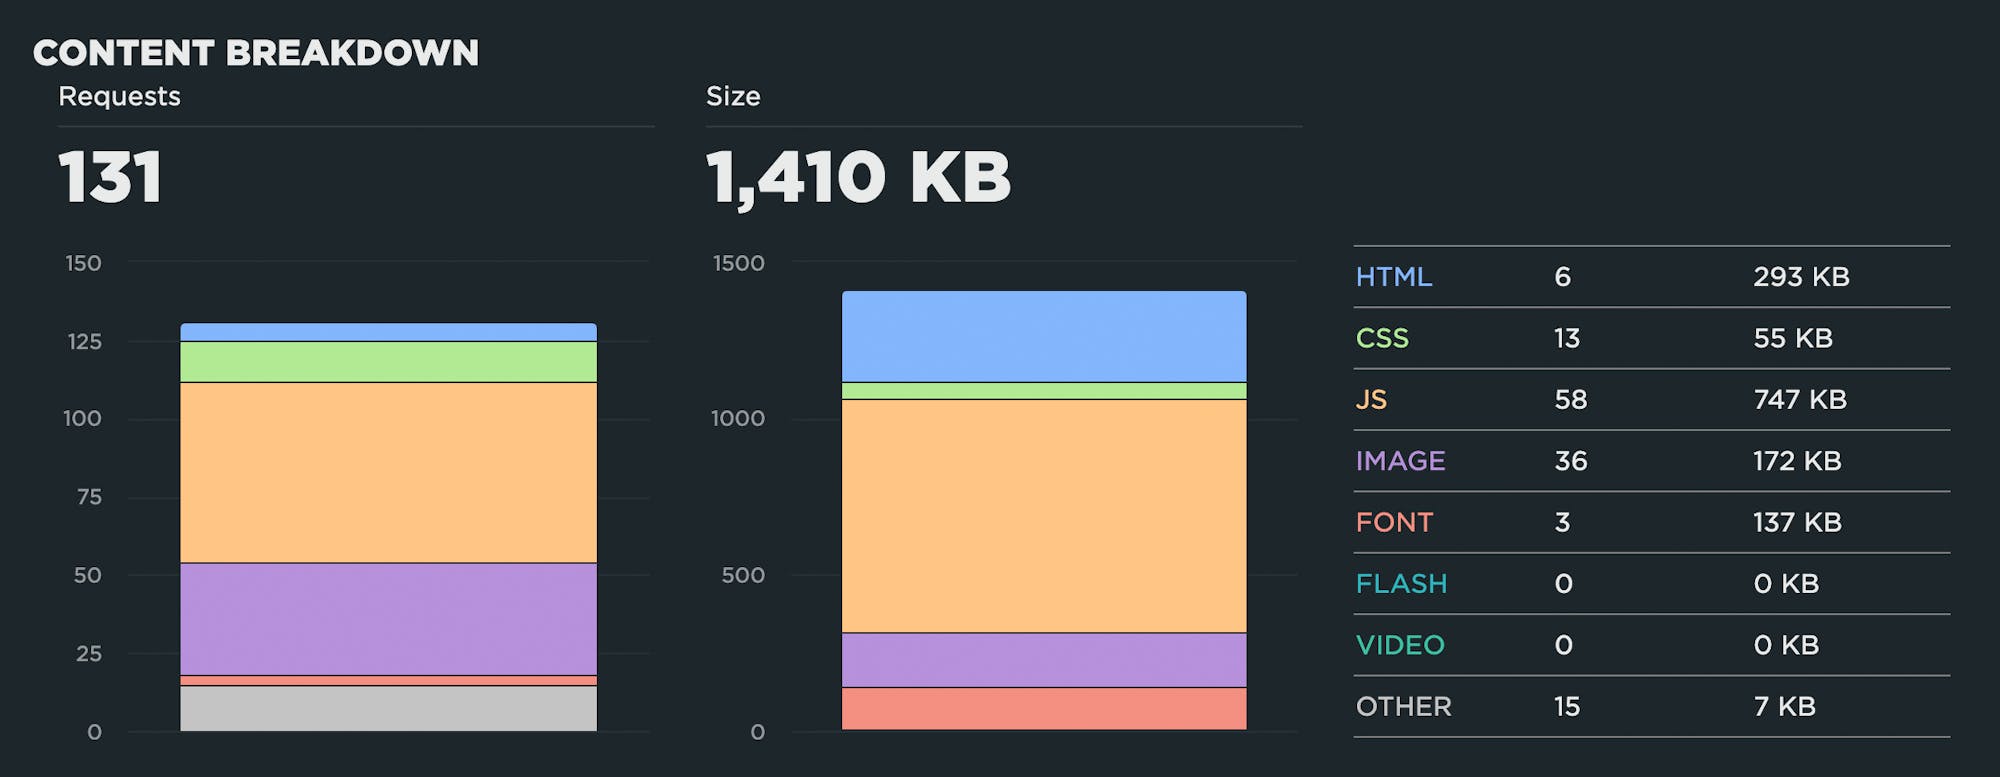This screenshot has height=777, width=2000.
Task: Select the green CSS segment in Requests bar
Action: pos(388,362)
